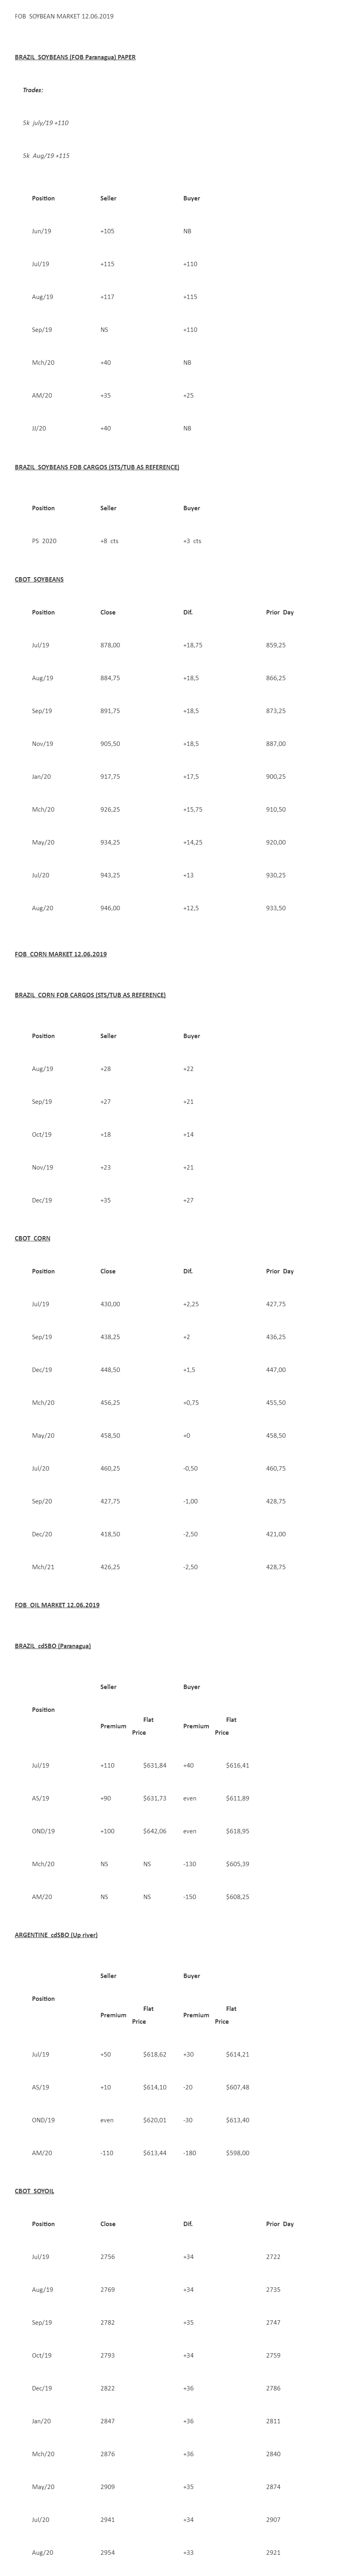Viewport: 341px width, 2576px height.
Task: Click the Prior Day header in CBOT SOYBEANS
Action: click(280, 612)
